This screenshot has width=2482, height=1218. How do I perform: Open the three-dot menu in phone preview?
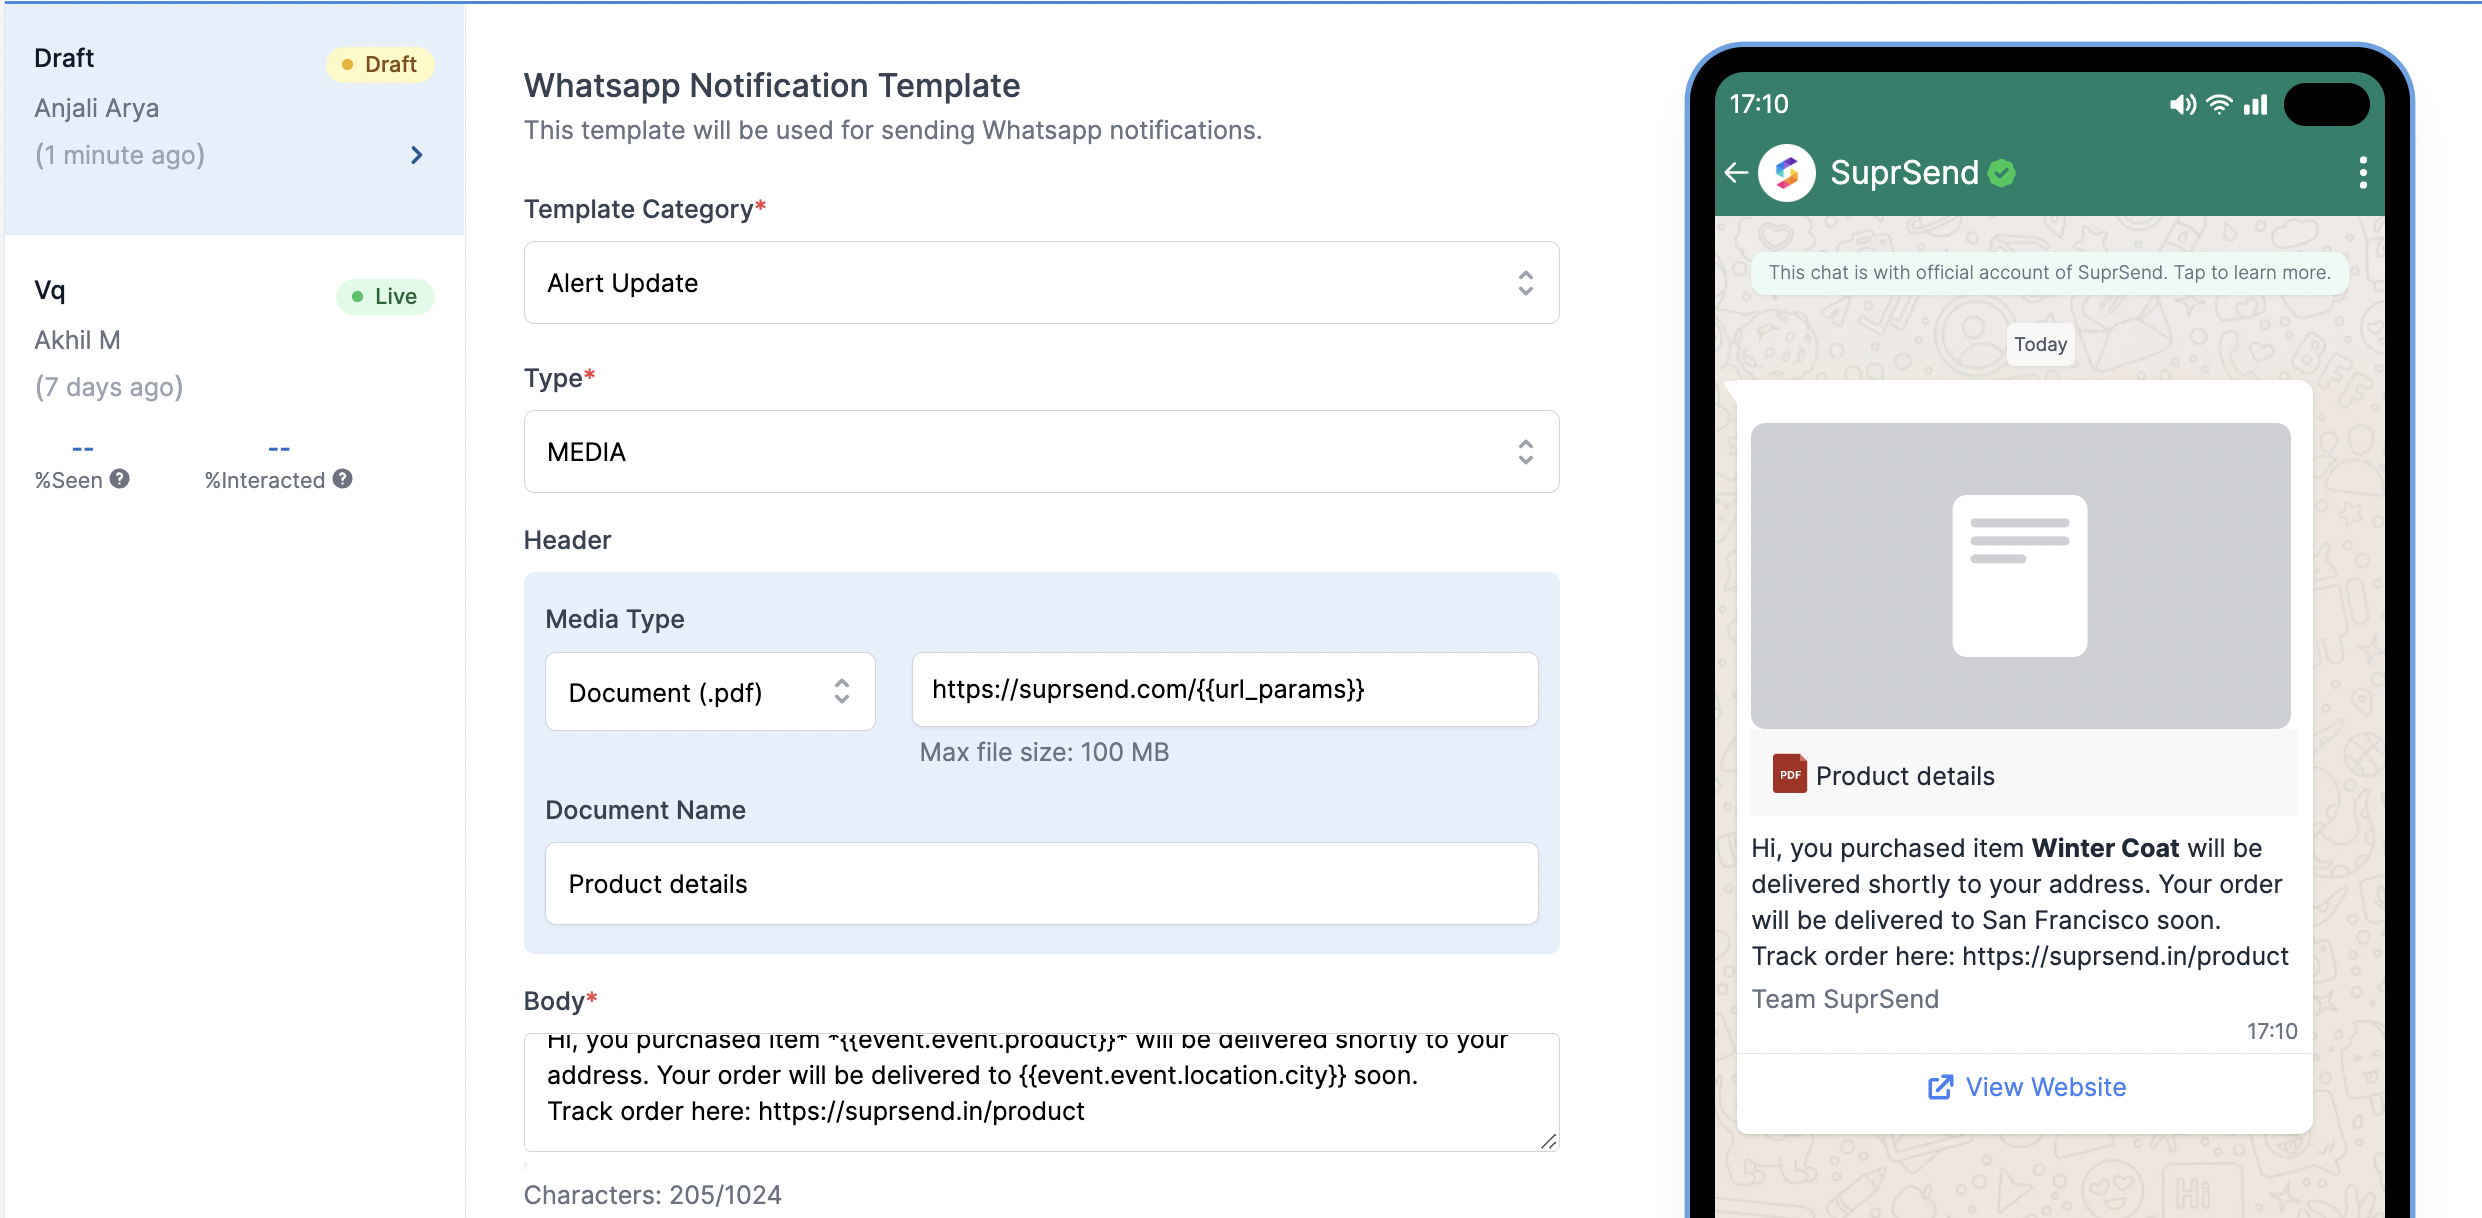pos(2363,173)
